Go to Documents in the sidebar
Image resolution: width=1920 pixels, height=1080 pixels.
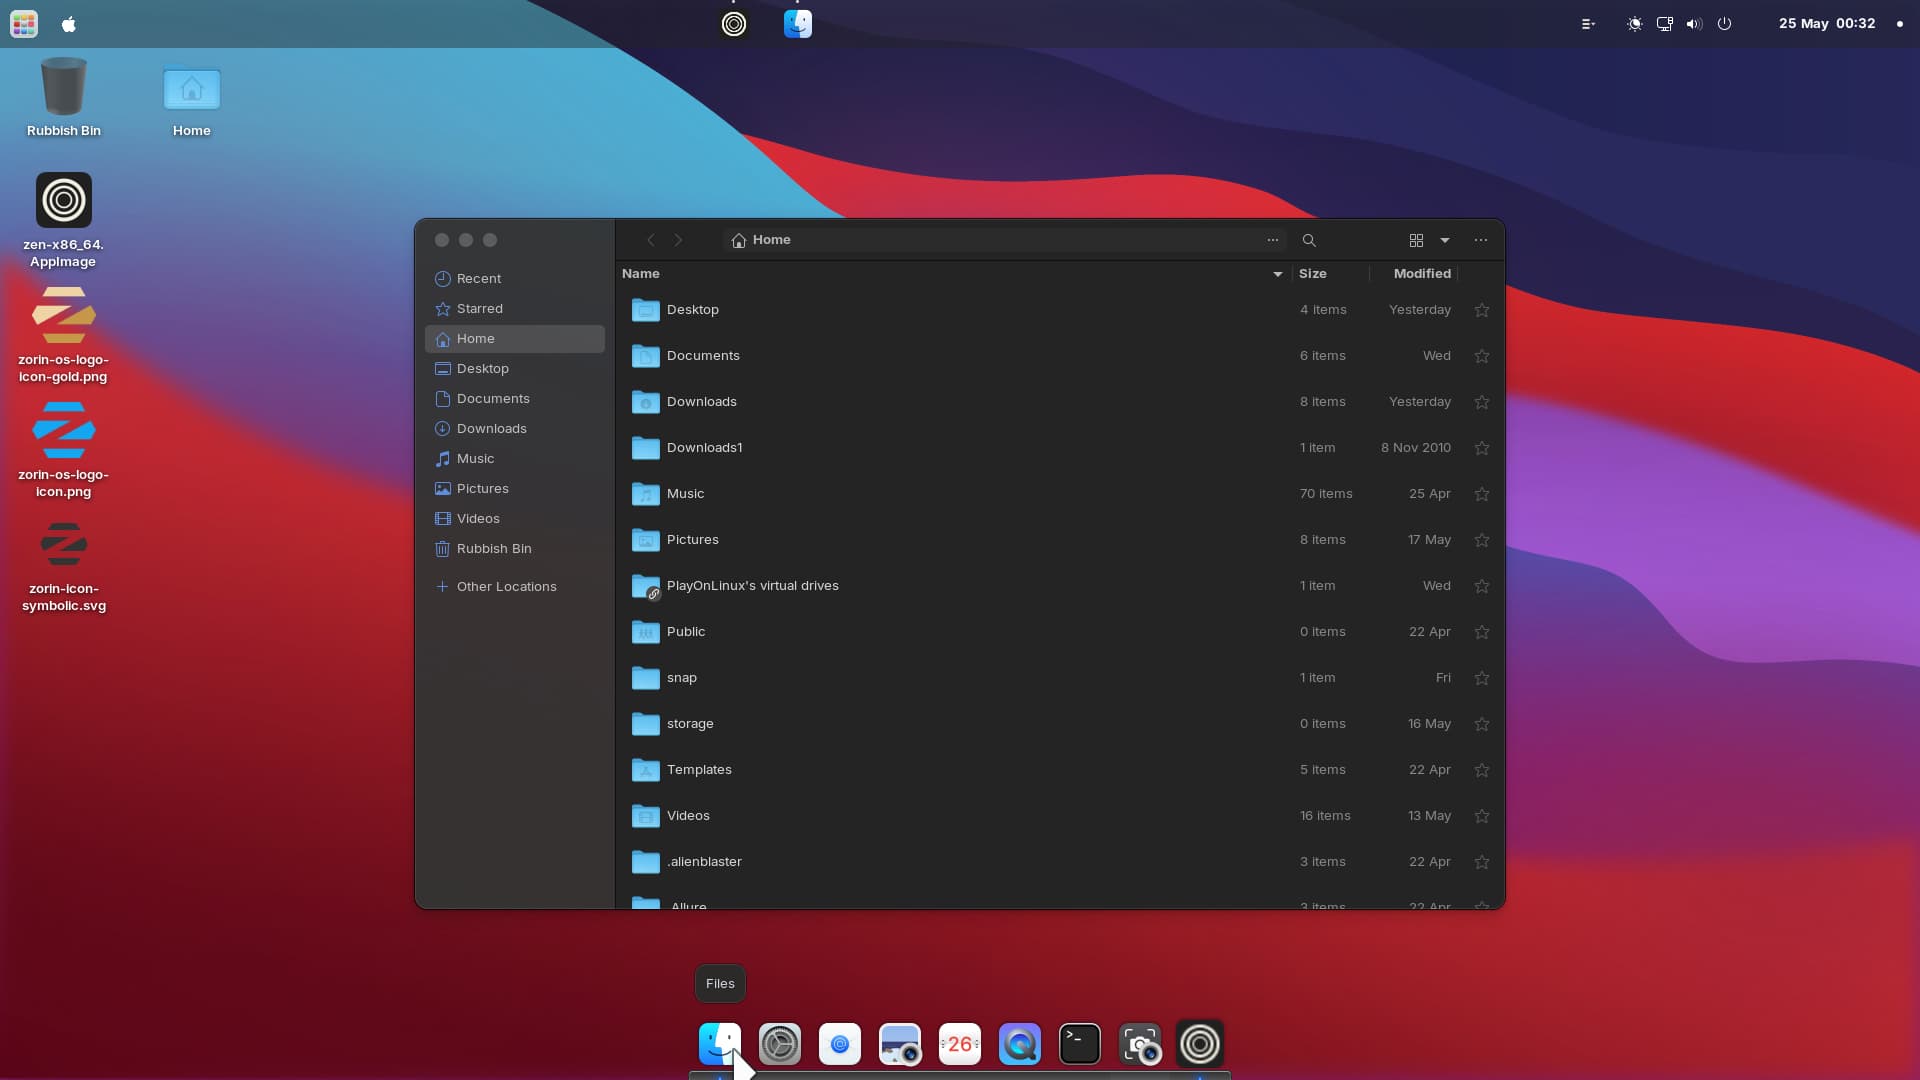pyautogui.click(x=515, y=399)
